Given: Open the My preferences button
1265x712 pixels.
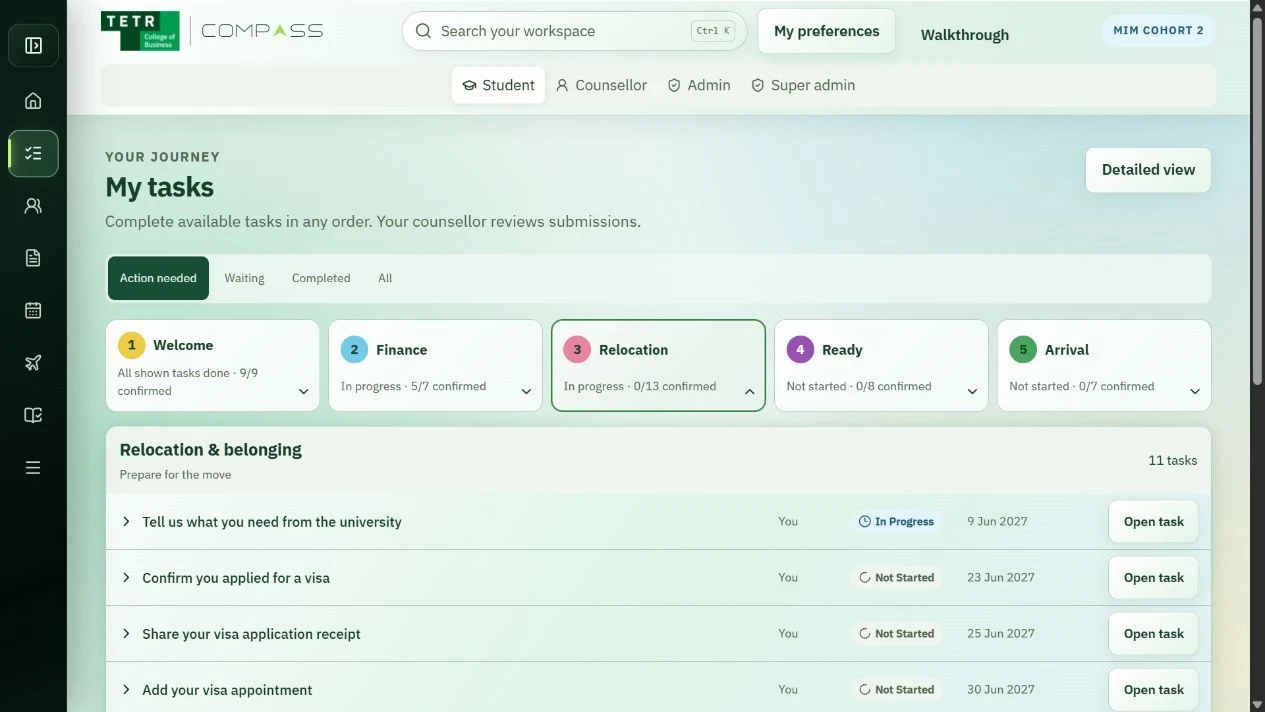Looking at the screenshot, I should (x=827, y=31).
